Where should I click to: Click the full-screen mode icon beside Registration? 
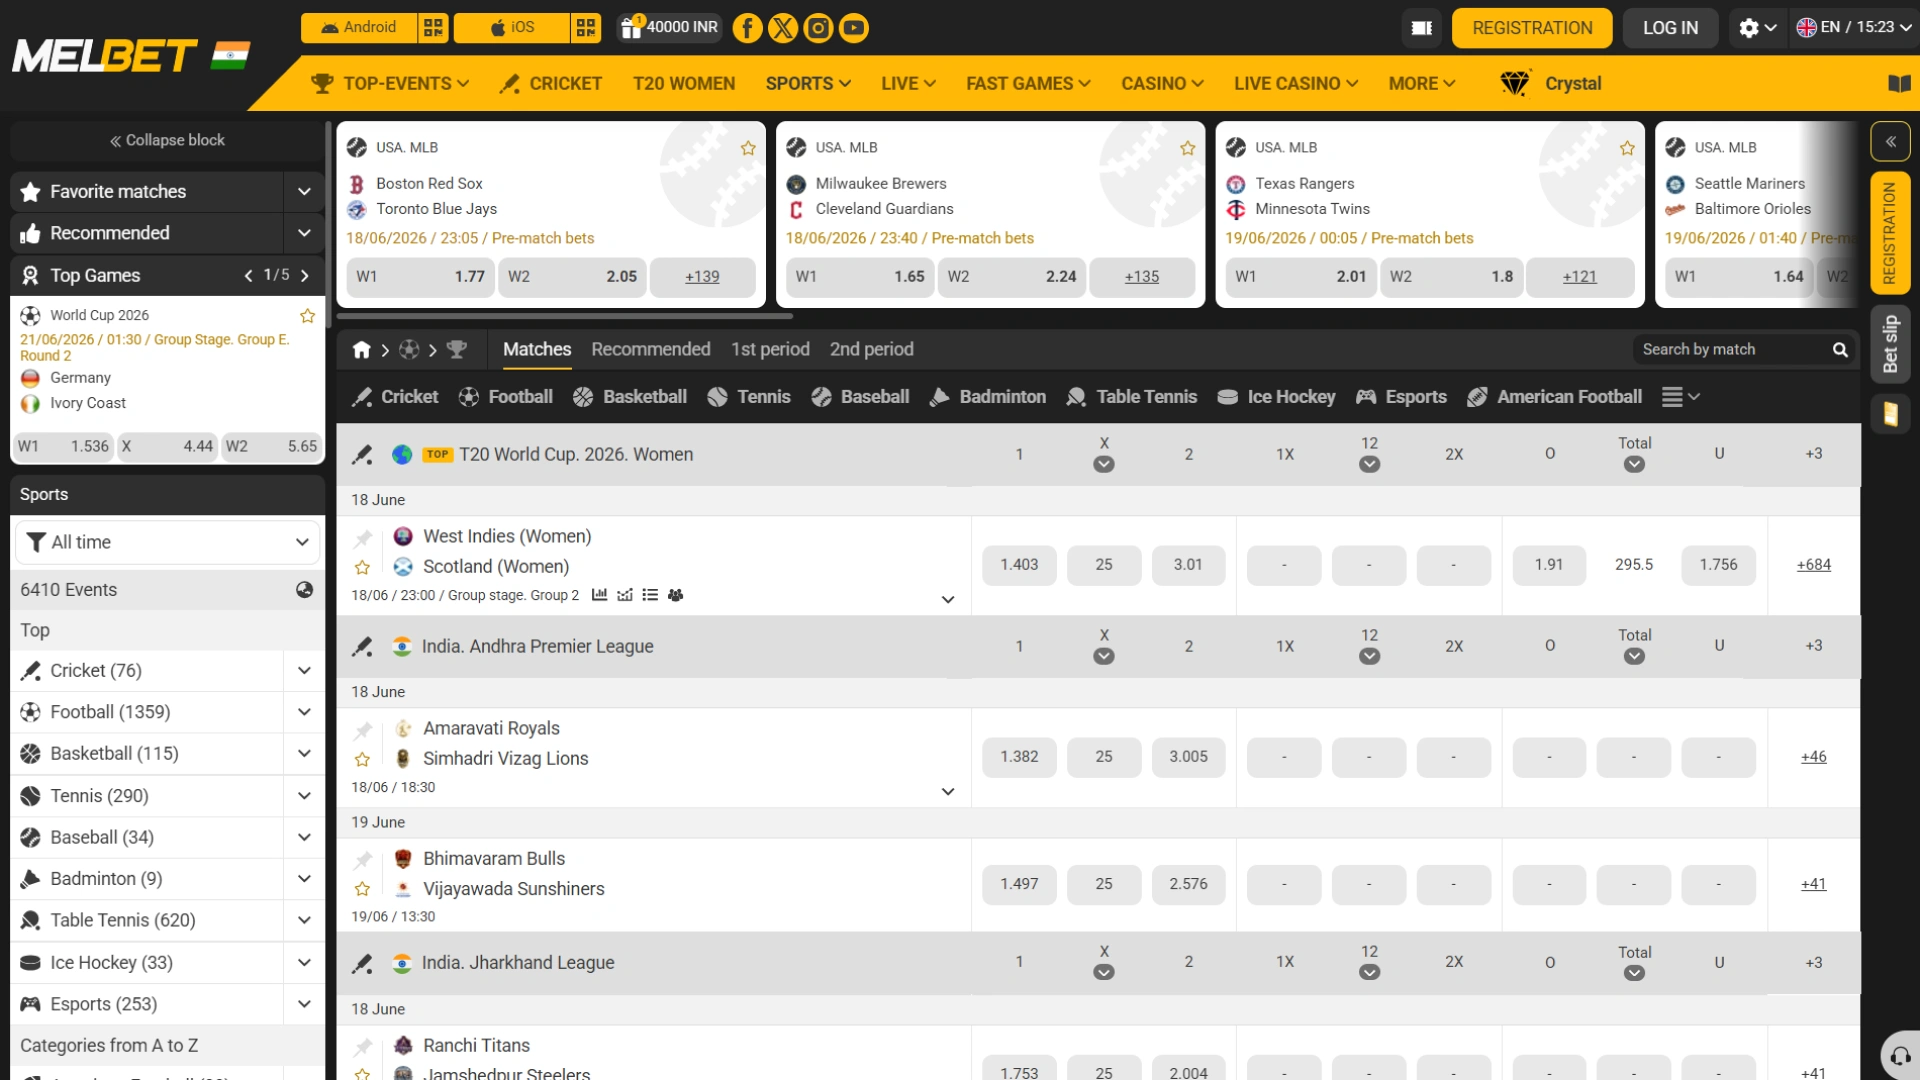click(1422, 28)
